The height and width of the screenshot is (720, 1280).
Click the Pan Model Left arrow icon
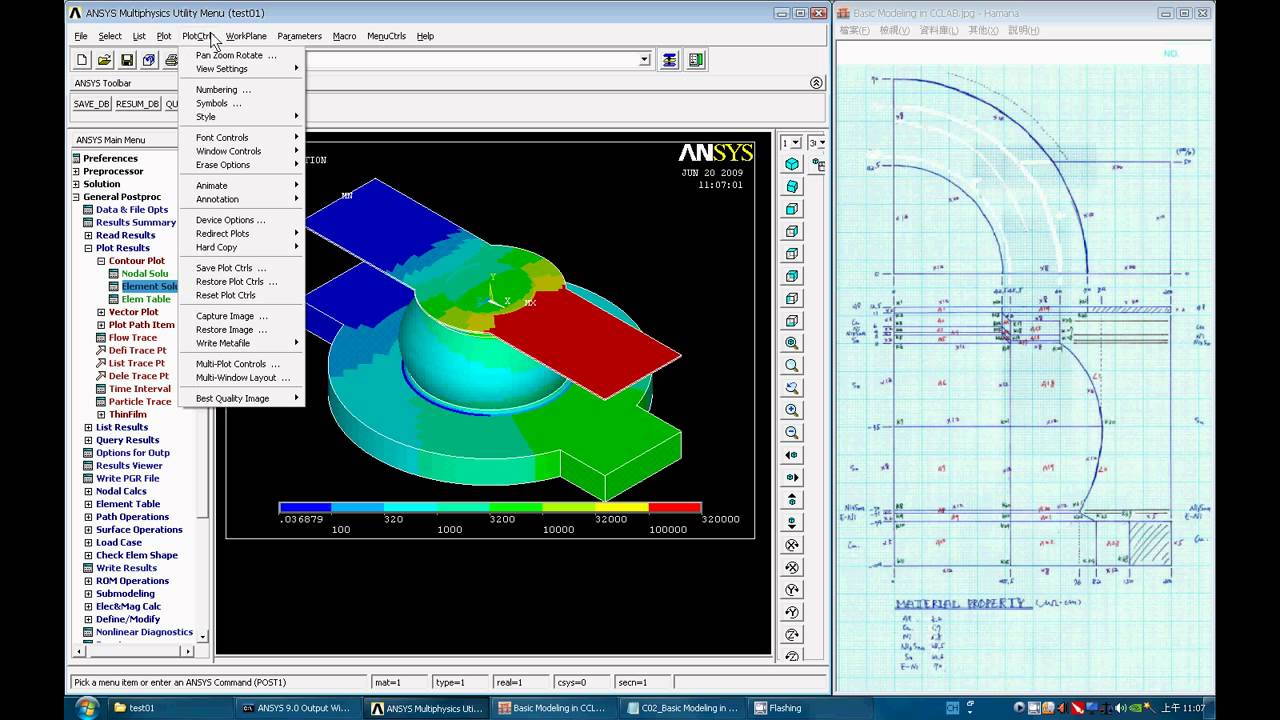coord(792,455)
